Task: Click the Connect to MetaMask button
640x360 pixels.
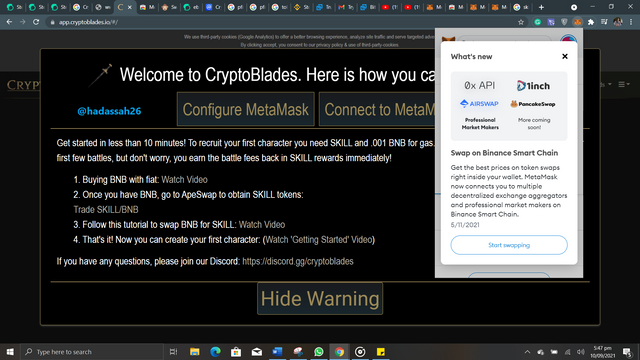Action: tap(378, 109)
